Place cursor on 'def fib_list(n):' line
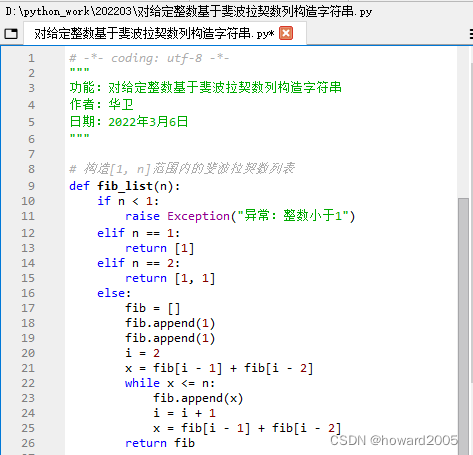 pos(124,186)
